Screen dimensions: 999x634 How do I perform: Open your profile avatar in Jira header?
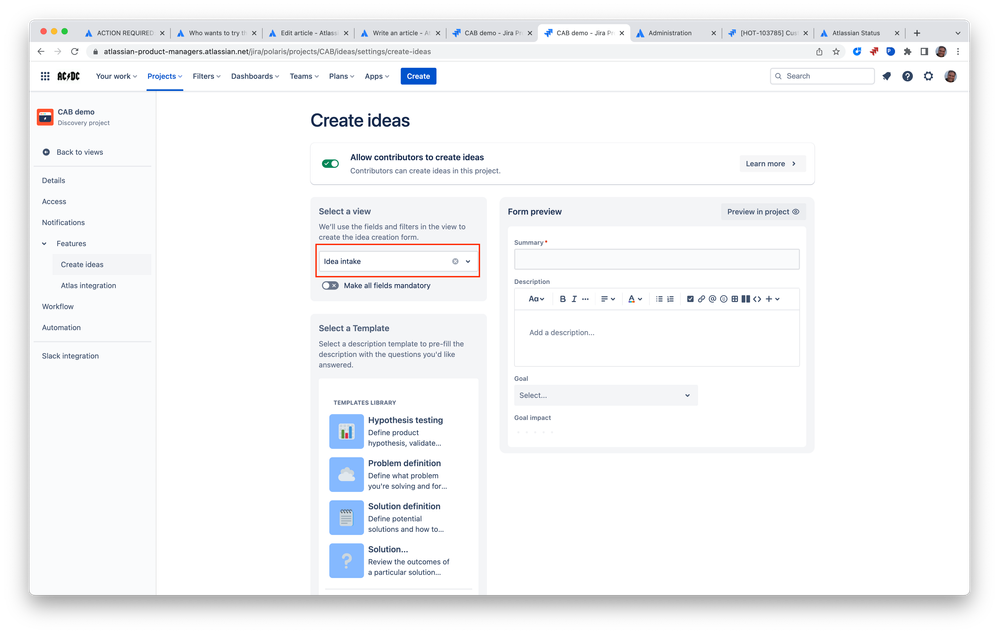(x=950, y=76)
